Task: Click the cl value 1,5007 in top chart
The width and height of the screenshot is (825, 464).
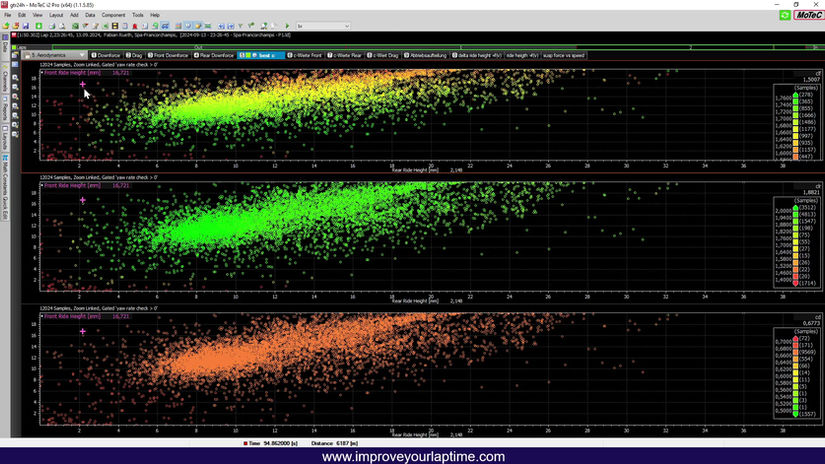Action: (x=811, y=79)
